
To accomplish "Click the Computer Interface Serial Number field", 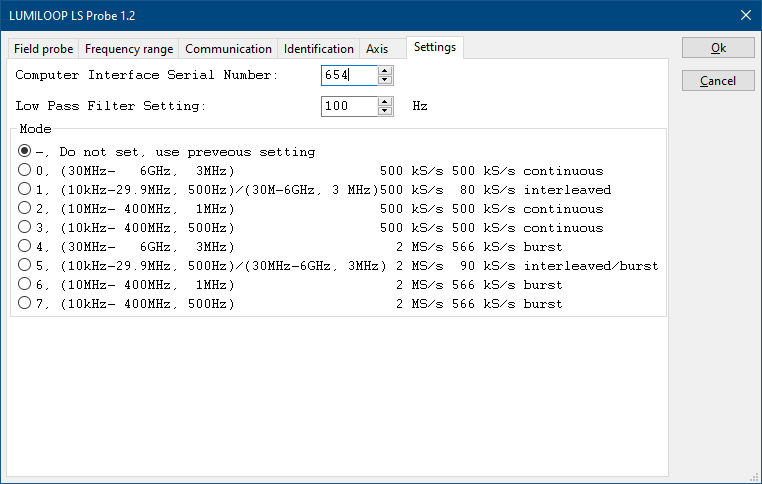I will 349,76.
